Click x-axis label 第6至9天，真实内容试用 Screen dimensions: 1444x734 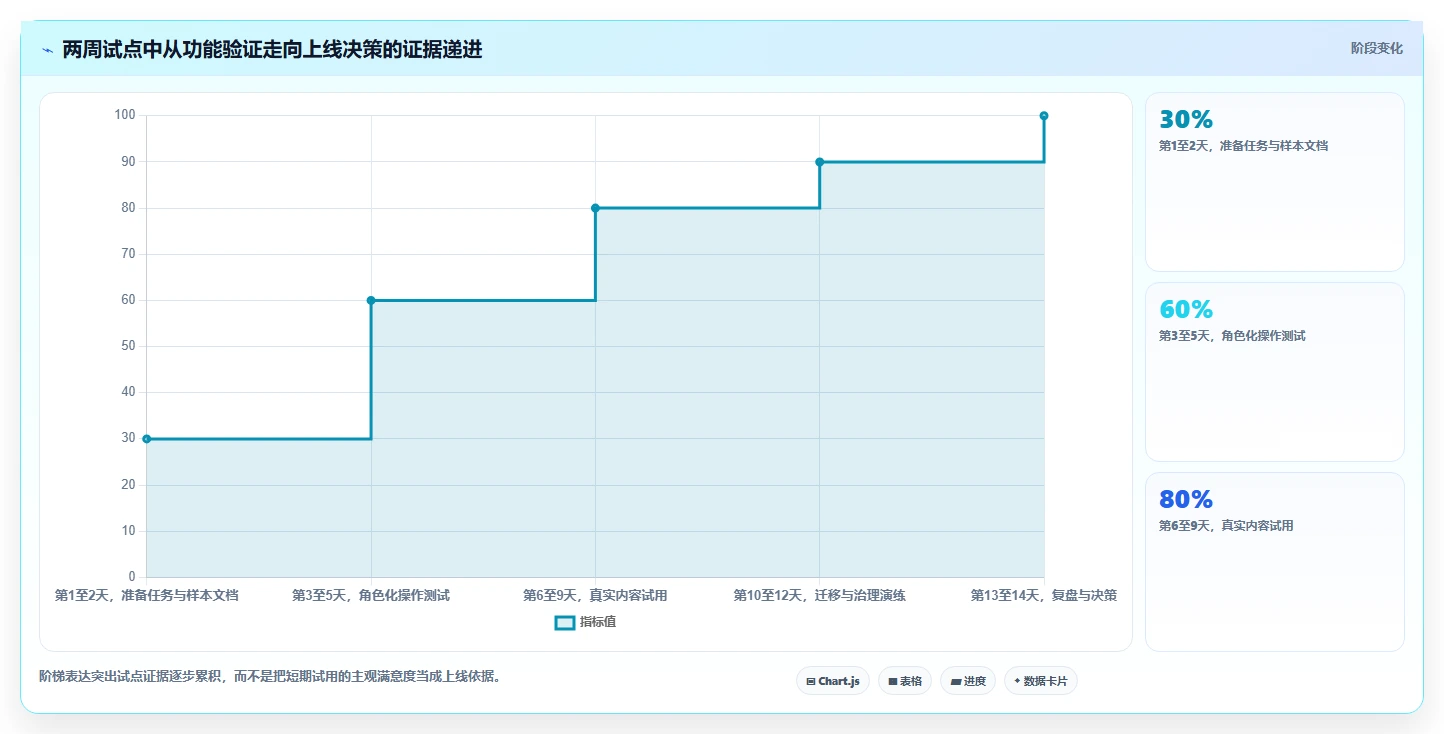point(595,595)
